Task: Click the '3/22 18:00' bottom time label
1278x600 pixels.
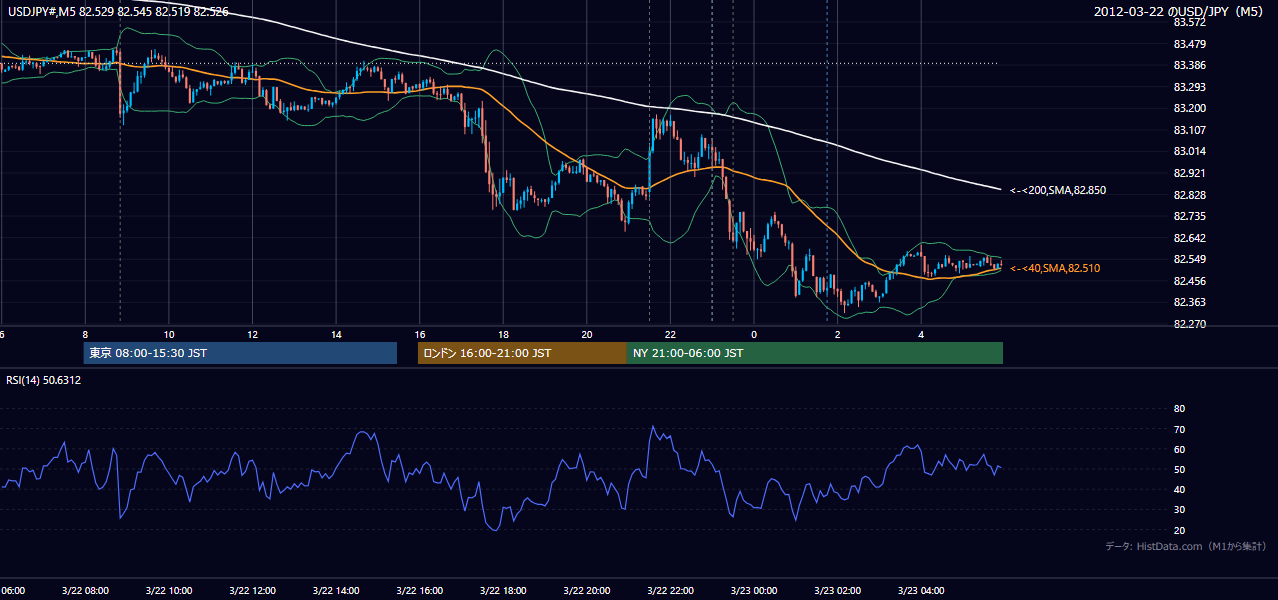Action: (x=503, y=590)
